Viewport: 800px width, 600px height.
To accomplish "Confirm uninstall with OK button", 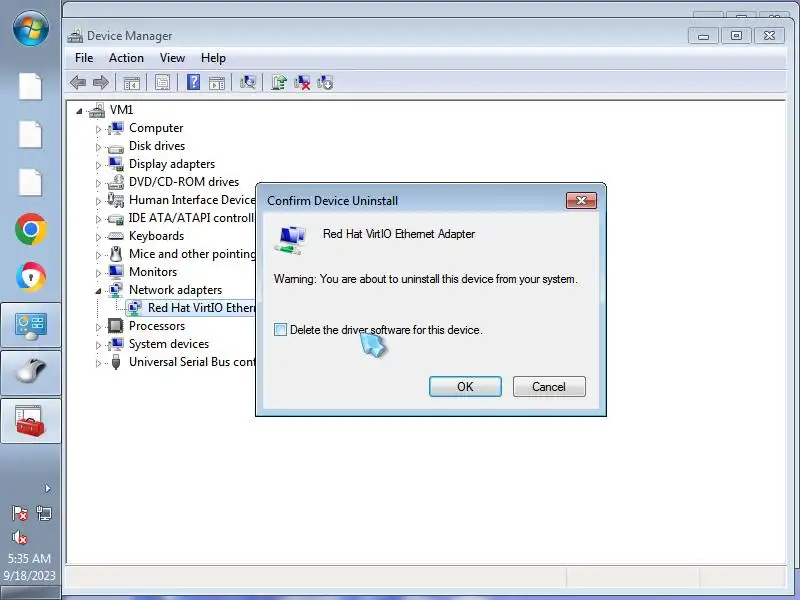I will coord(465,386).
